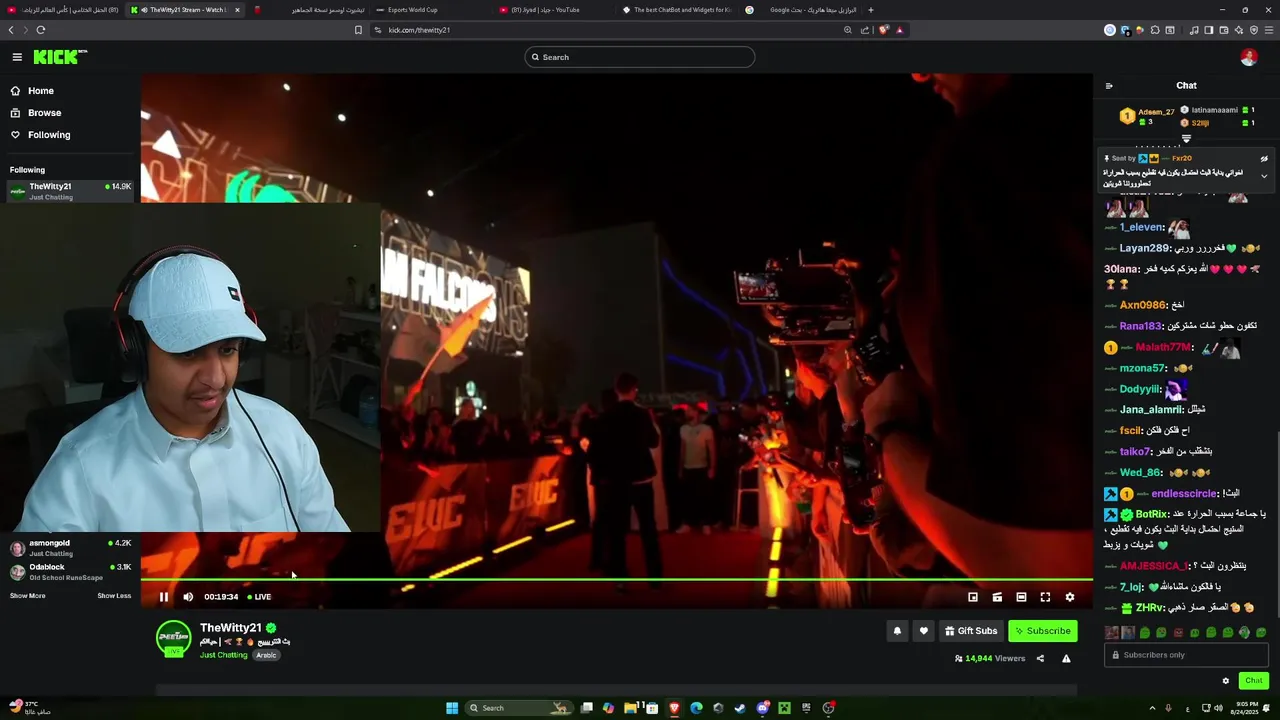The height and width of the screenshot is (720, 1280).
Task: Switch to the ChatBot and Widgets tab
Action: point(680,10)
